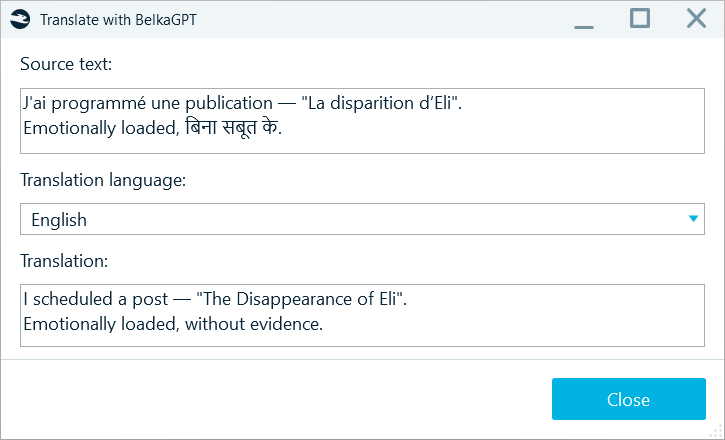
Task: Expand the language list via the blue arrow
Action: pos(693,219)
